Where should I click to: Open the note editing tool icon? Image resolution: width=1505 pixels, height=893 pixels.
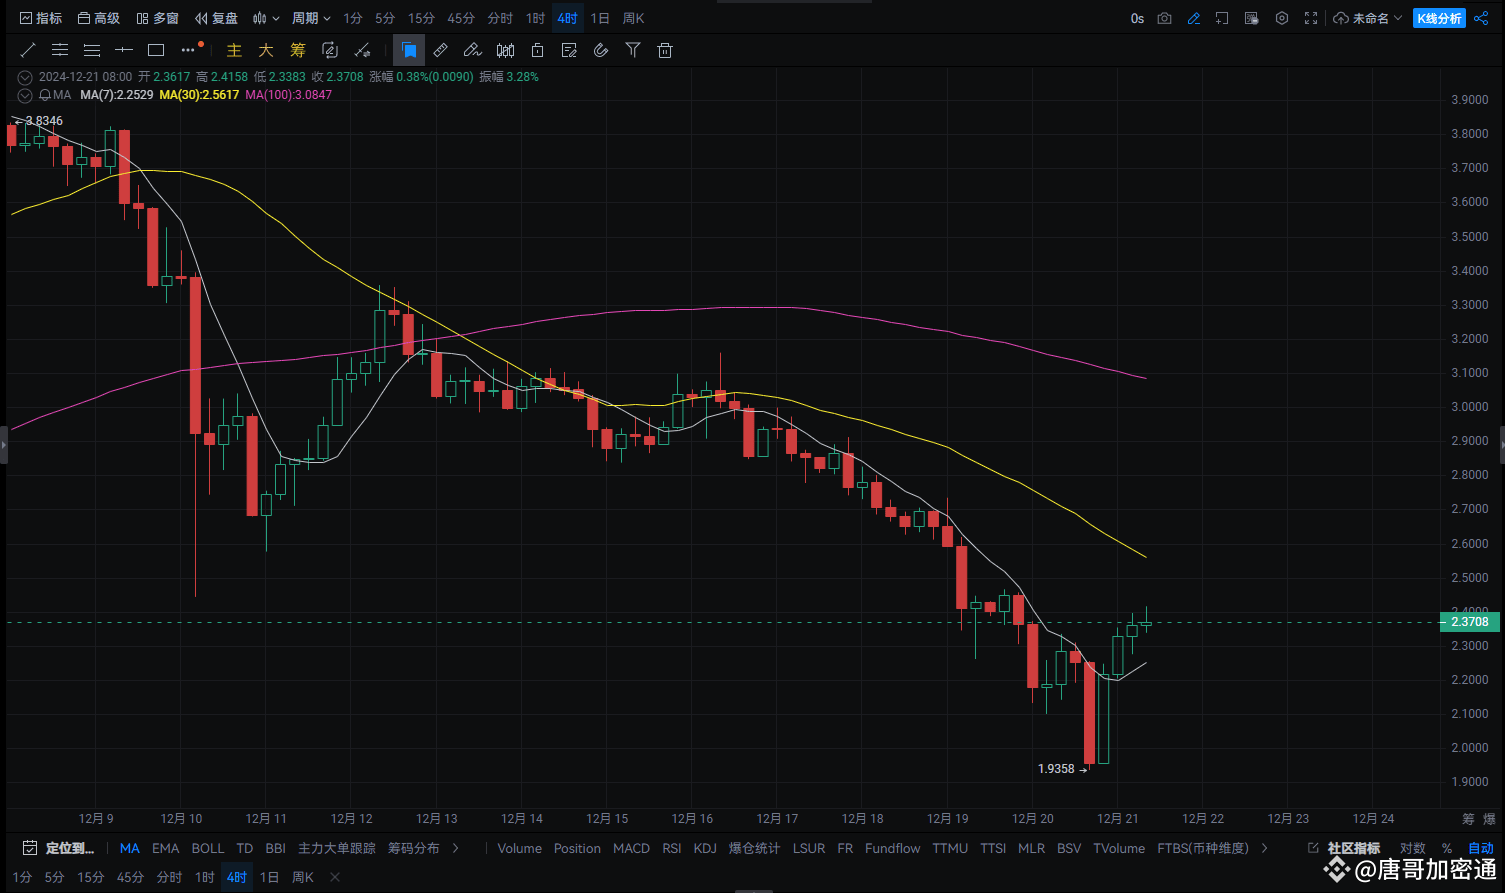tap(569, 50)
